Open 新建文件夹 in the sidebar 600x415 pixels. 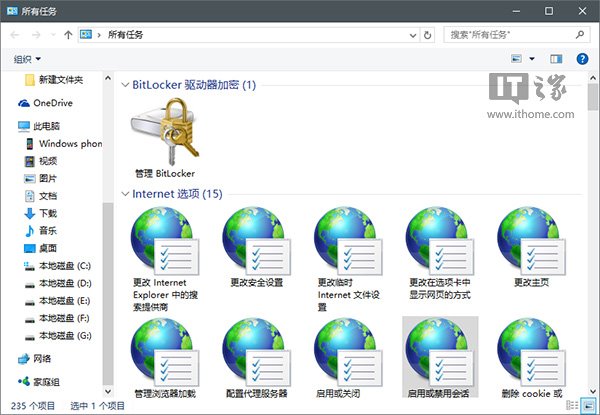(x=54, y=80)
